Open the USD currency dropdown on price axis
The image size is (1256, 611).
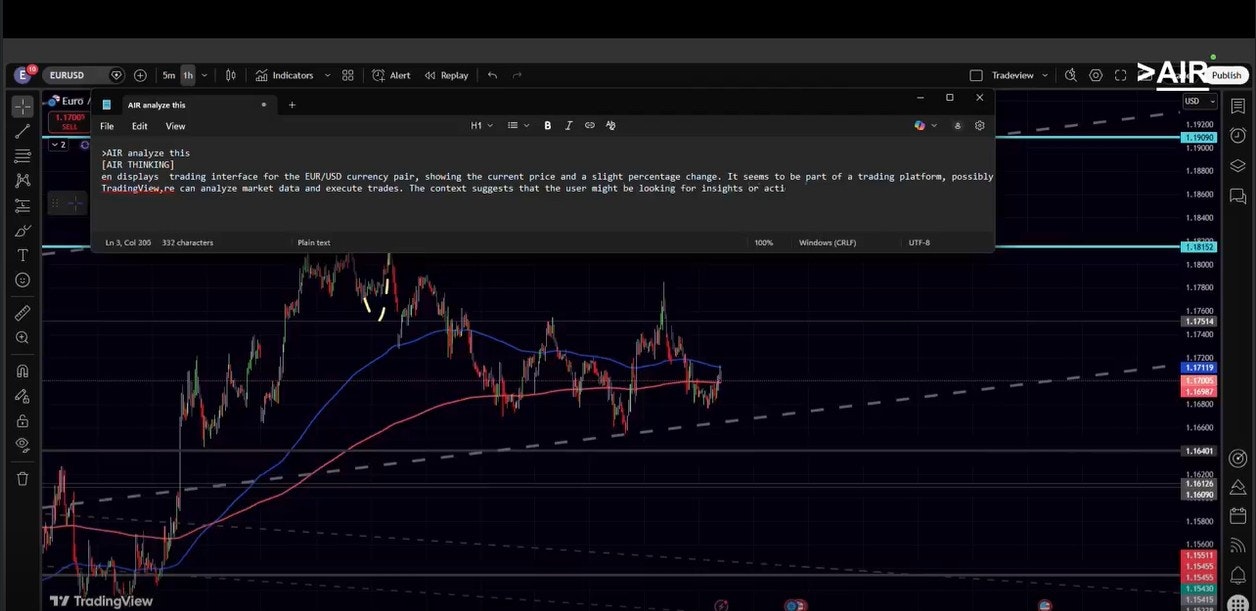pyautogui.click(x=1199, y=101)
